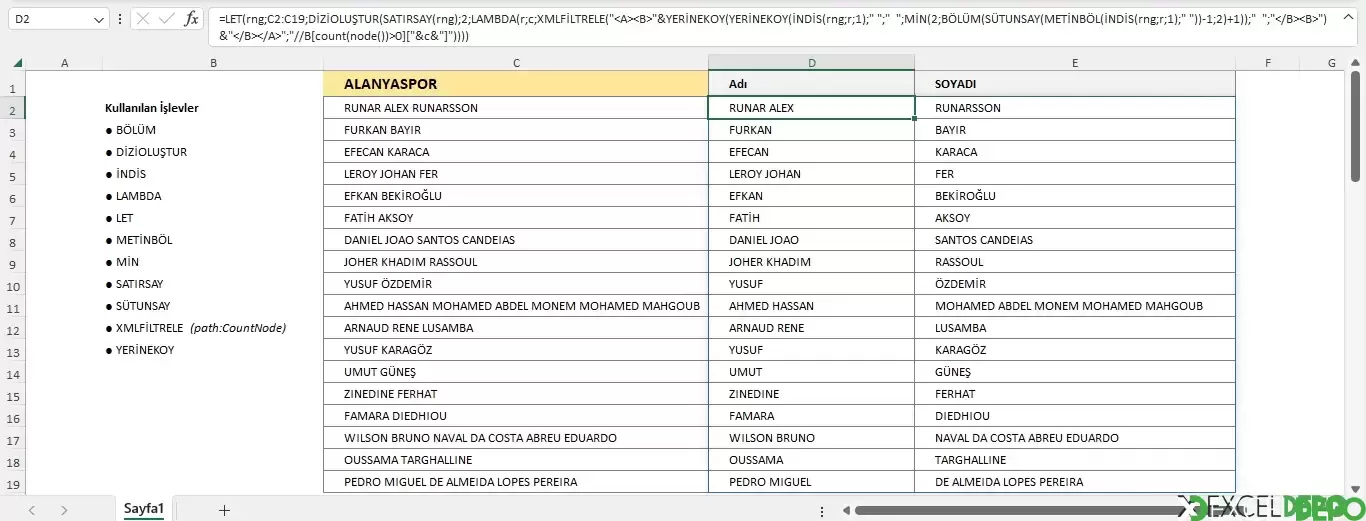The image size is (1366, 521).
Task: Click the three-dot tab bar split handle
Action: click(821, 510)
